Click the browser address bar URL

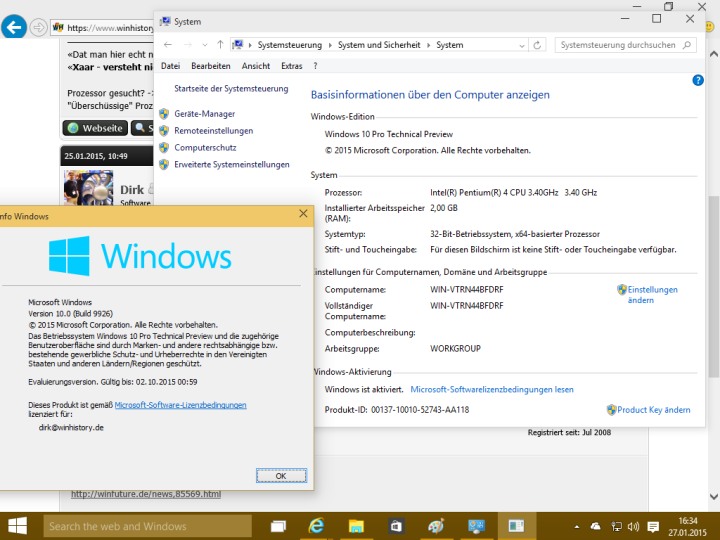(x=110, y=28)
